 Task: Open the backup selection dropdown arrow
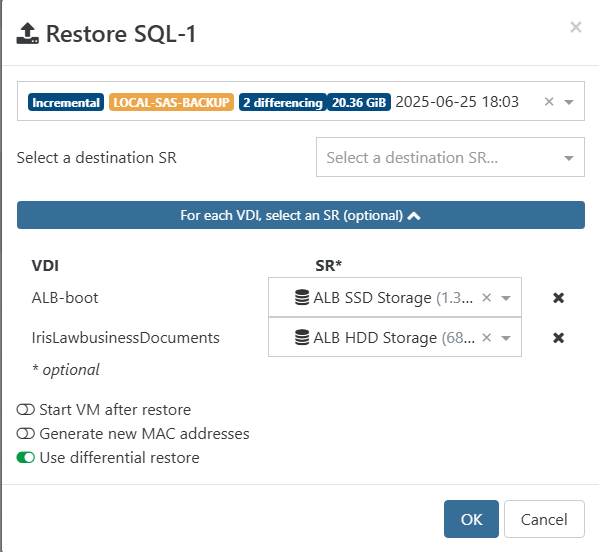click(x=569, y=102)
